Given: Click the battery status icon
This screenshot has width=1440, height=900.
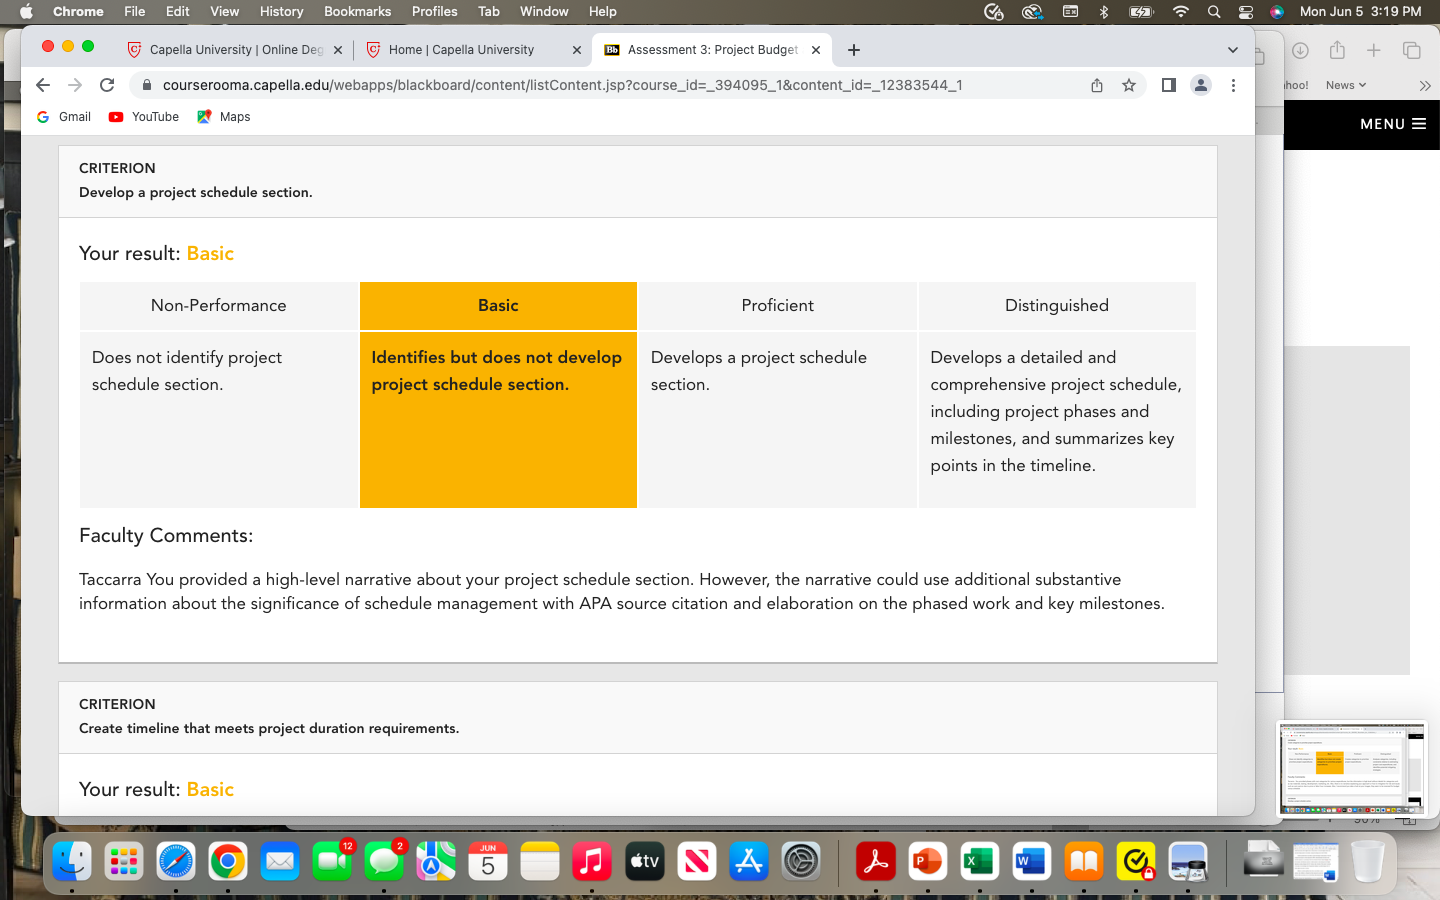Looking at the screenshot, I should pyautogui.click(x=1141, y=11).
